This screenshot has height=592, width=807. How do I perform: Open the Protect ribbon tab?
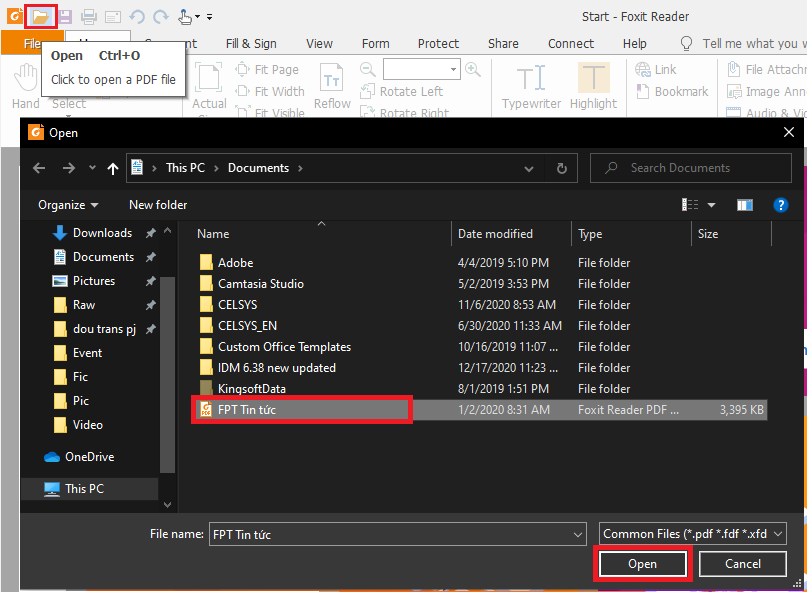click(438, 44)
